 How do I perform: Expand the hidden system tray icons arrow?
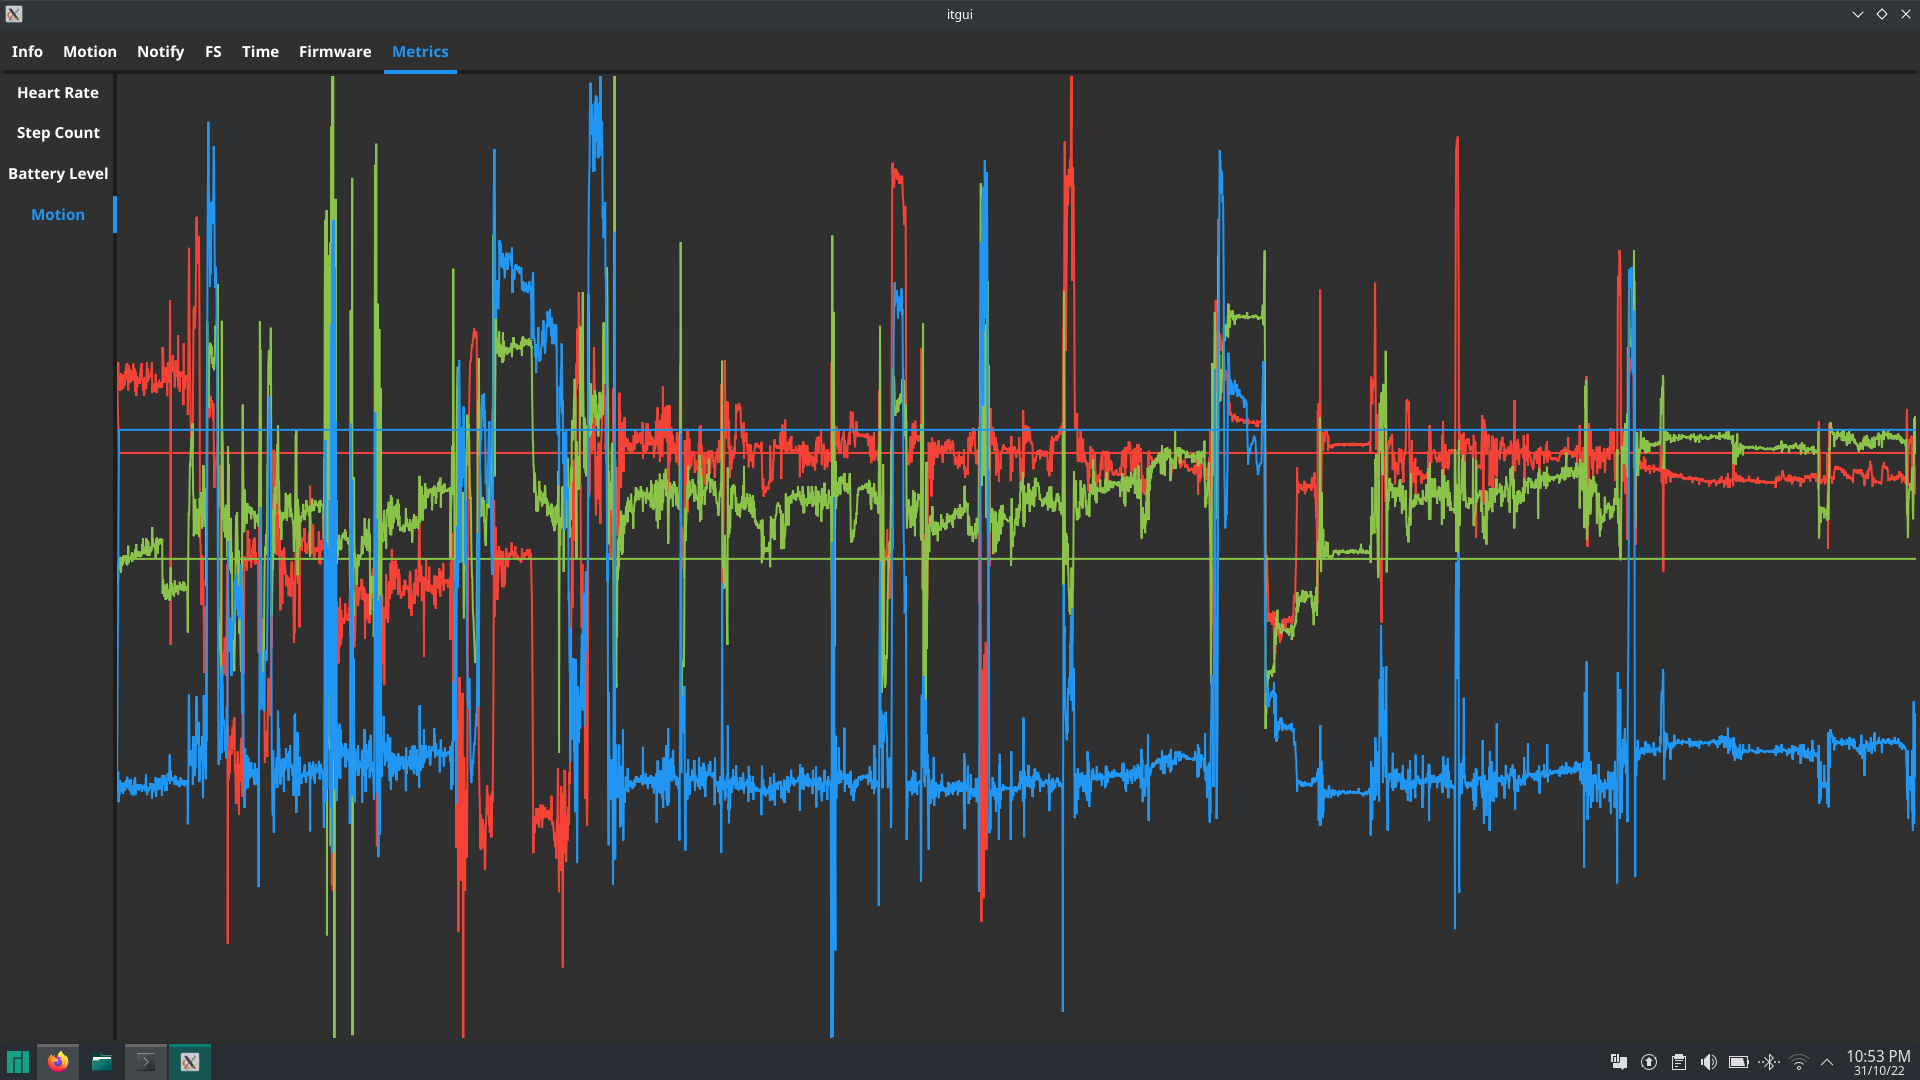pyautogui.click(x=1827, y=1062)
